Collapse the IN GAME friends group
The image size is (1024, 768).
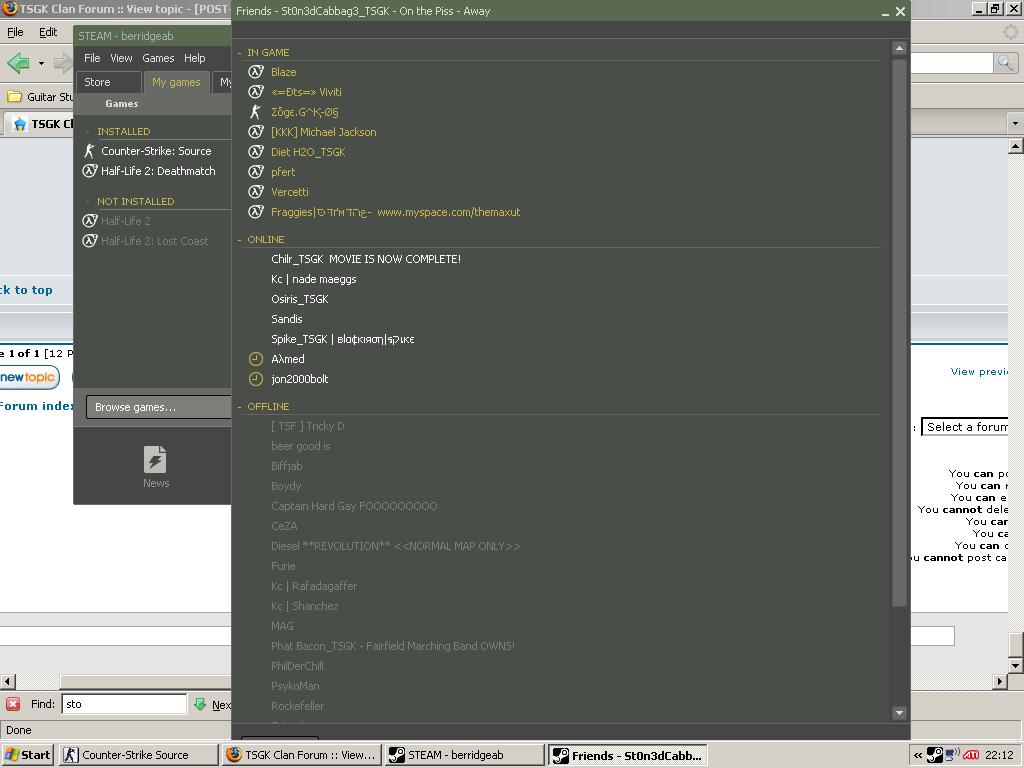click(x=240, y=52)
